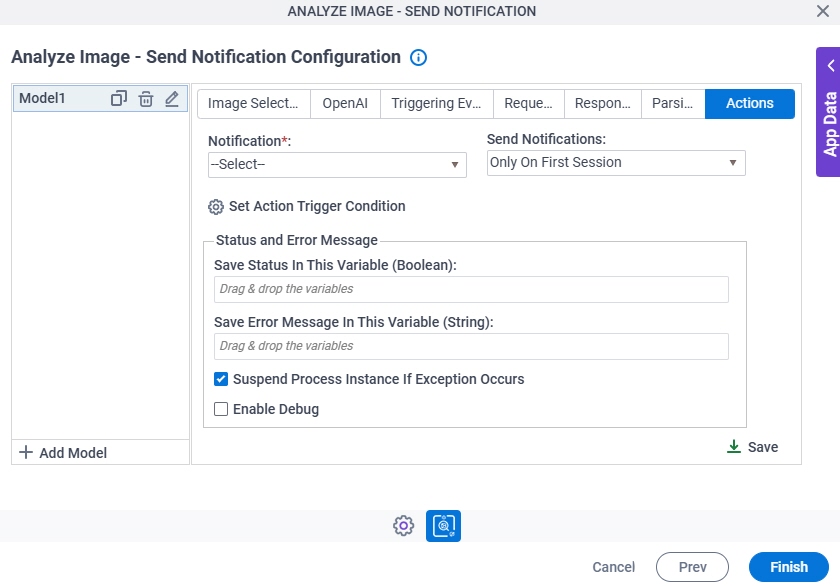Image resolution: width=840 pixels, height=586 pixels.
Task: Open the Parsi... tab
Action: click(673, 103)
